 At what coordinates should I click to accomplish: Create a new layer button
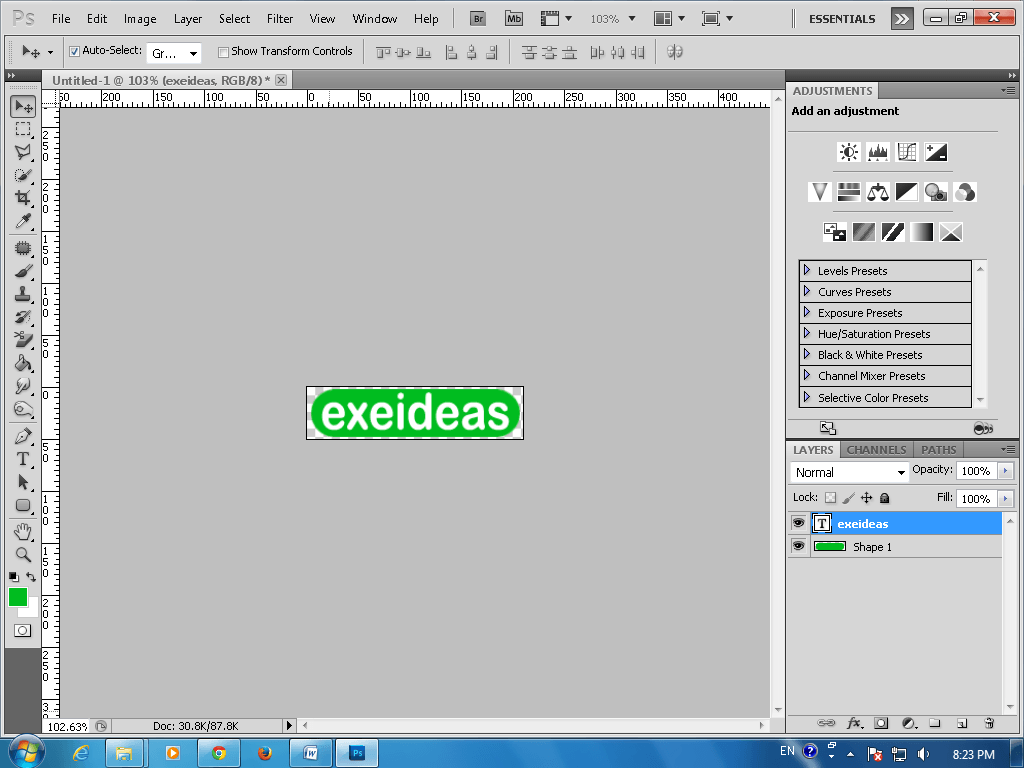pyautogui.click(x=961, y=723)
